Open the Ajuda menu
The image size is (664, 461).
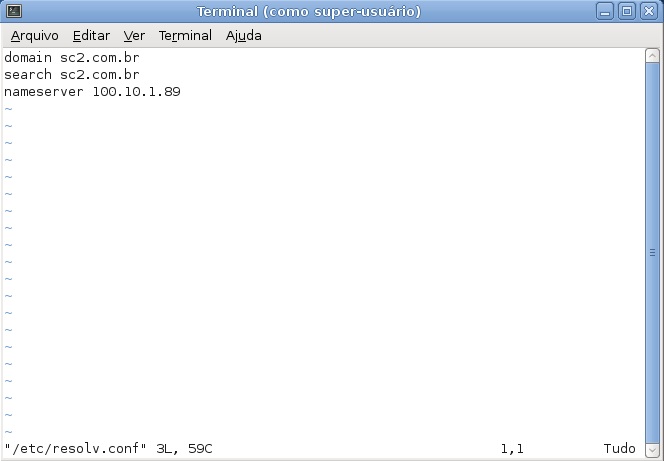tap(243, 36)
